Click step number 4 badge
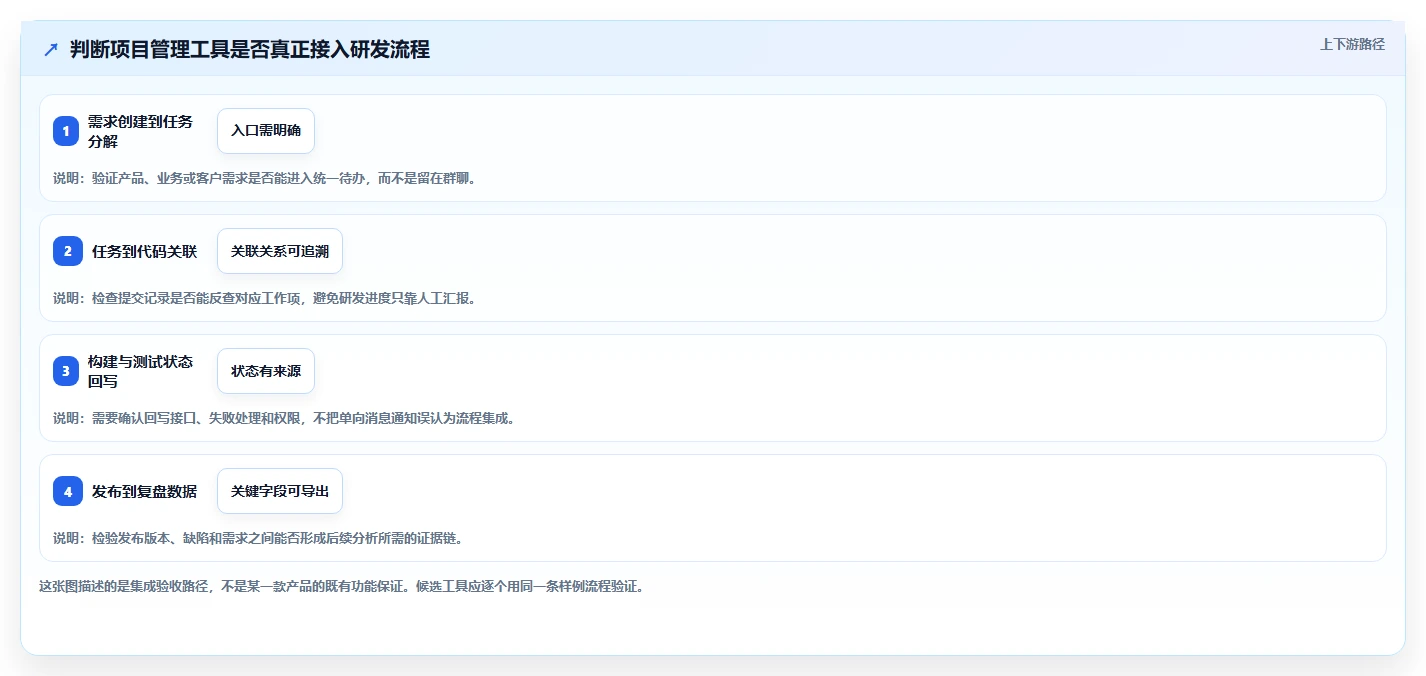 68,491
